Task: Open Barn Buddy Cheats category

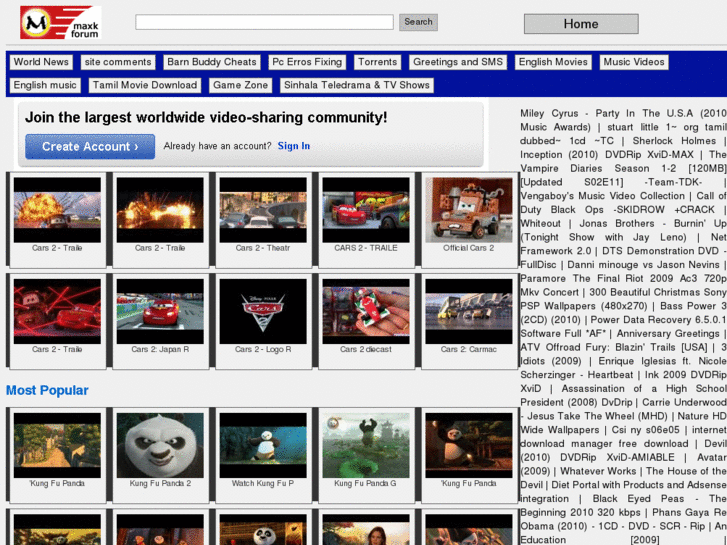Action: click(211, 62)
